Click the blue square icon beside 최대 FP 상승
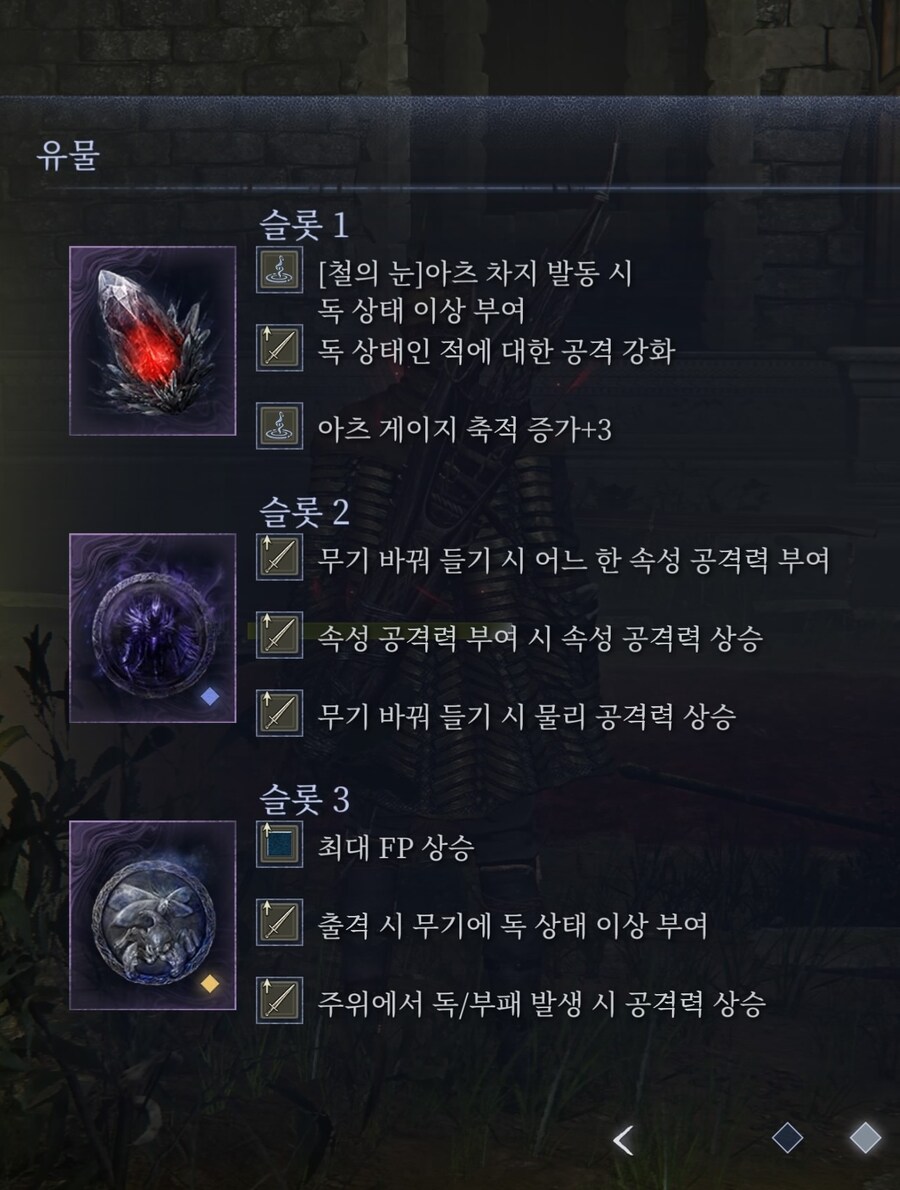The height and width of the screenshot is (1190, 900). (x=279, y=844)
